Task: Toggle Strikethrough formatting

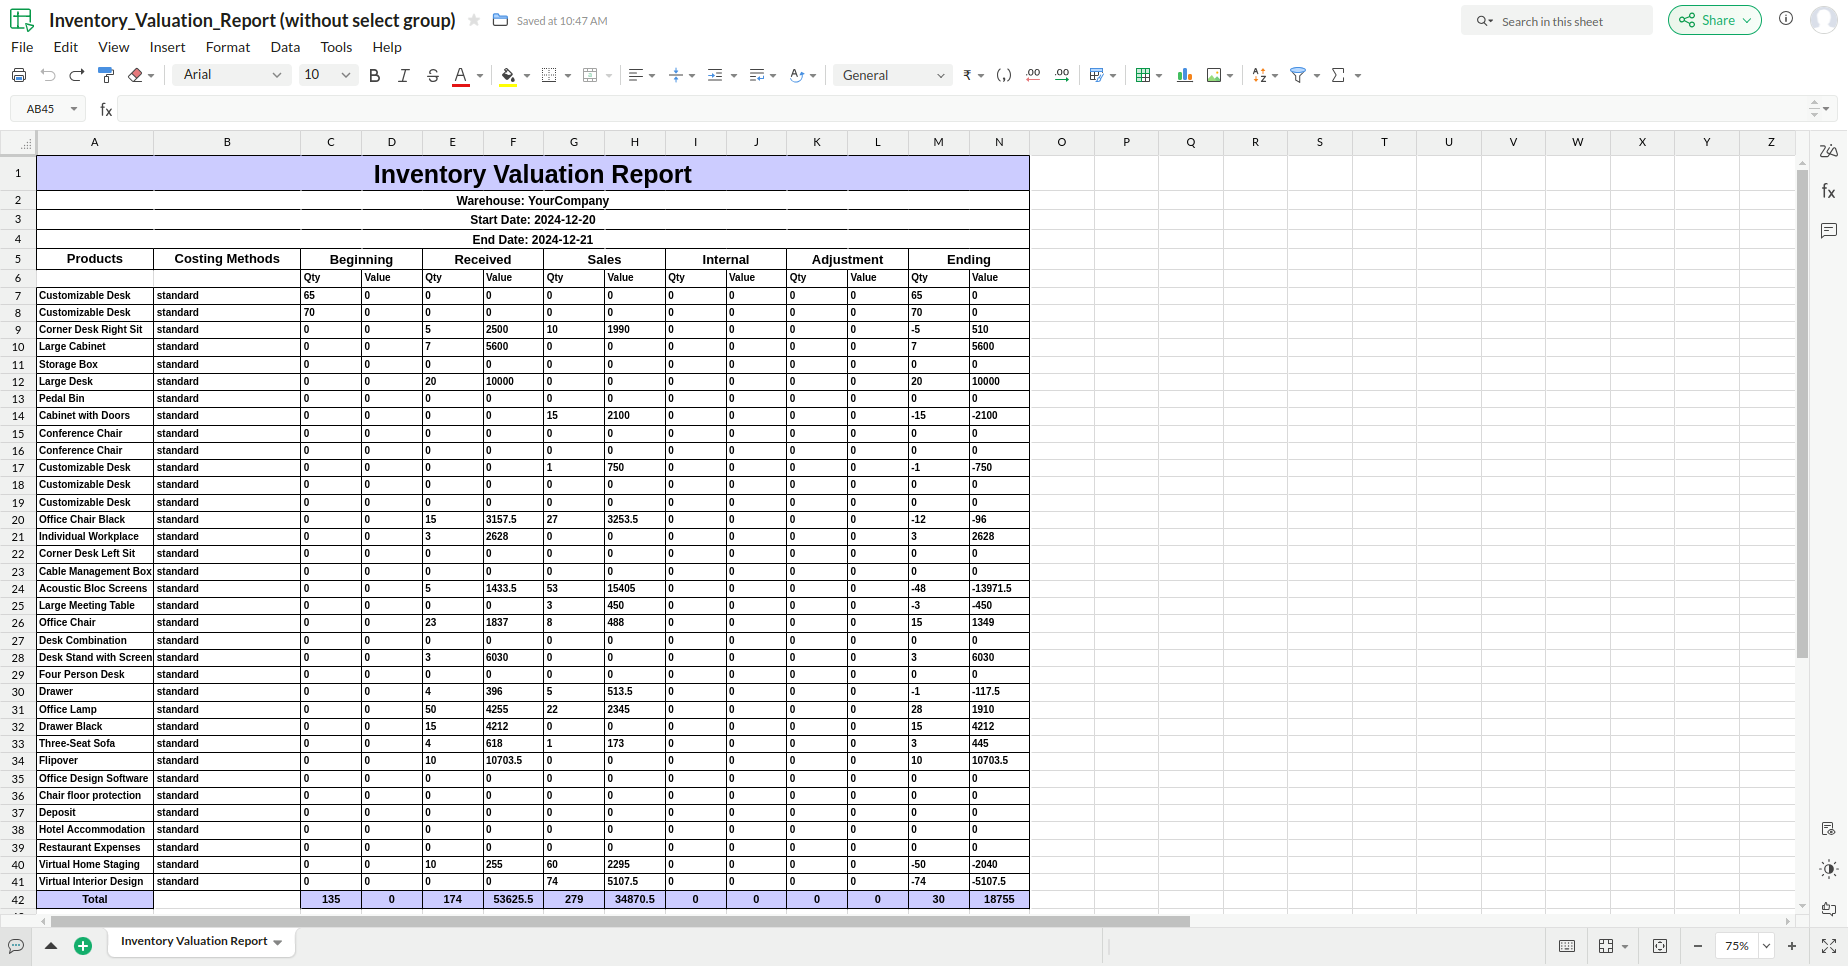Action: (x=433, y=75)
